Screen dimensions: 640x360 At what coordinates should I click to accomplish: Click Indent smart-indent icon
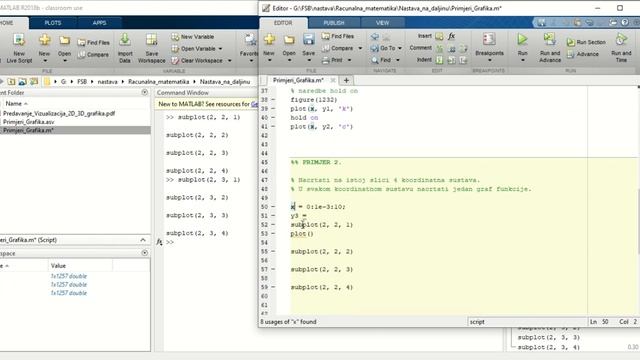pyautogui.click(x=439, y=60)
